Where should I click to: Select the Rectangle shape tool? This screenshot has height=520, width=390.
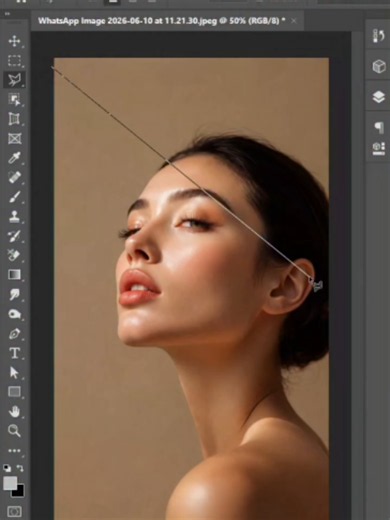[14, 392]
